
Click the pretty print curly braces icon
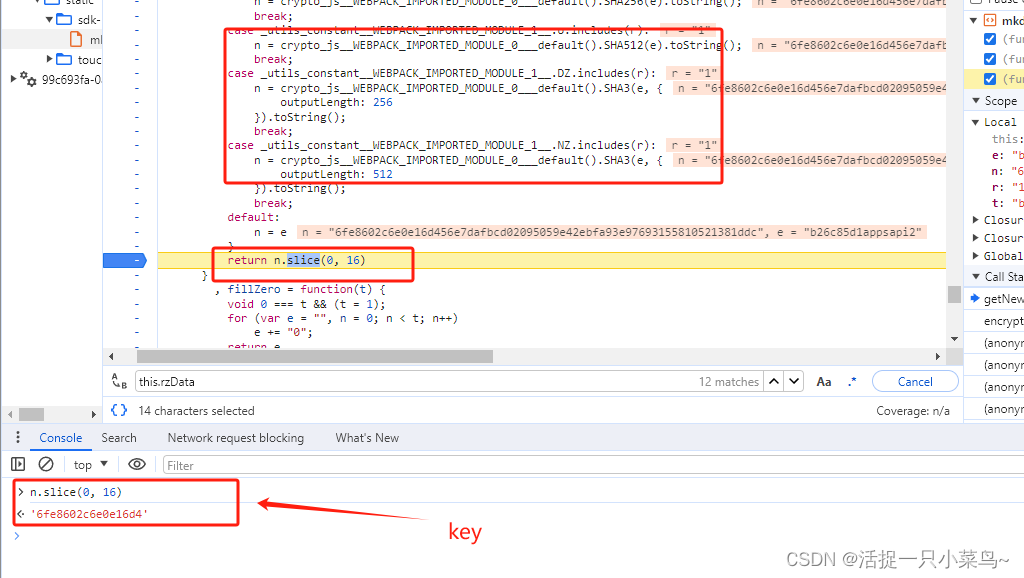(x=119, y=410)
